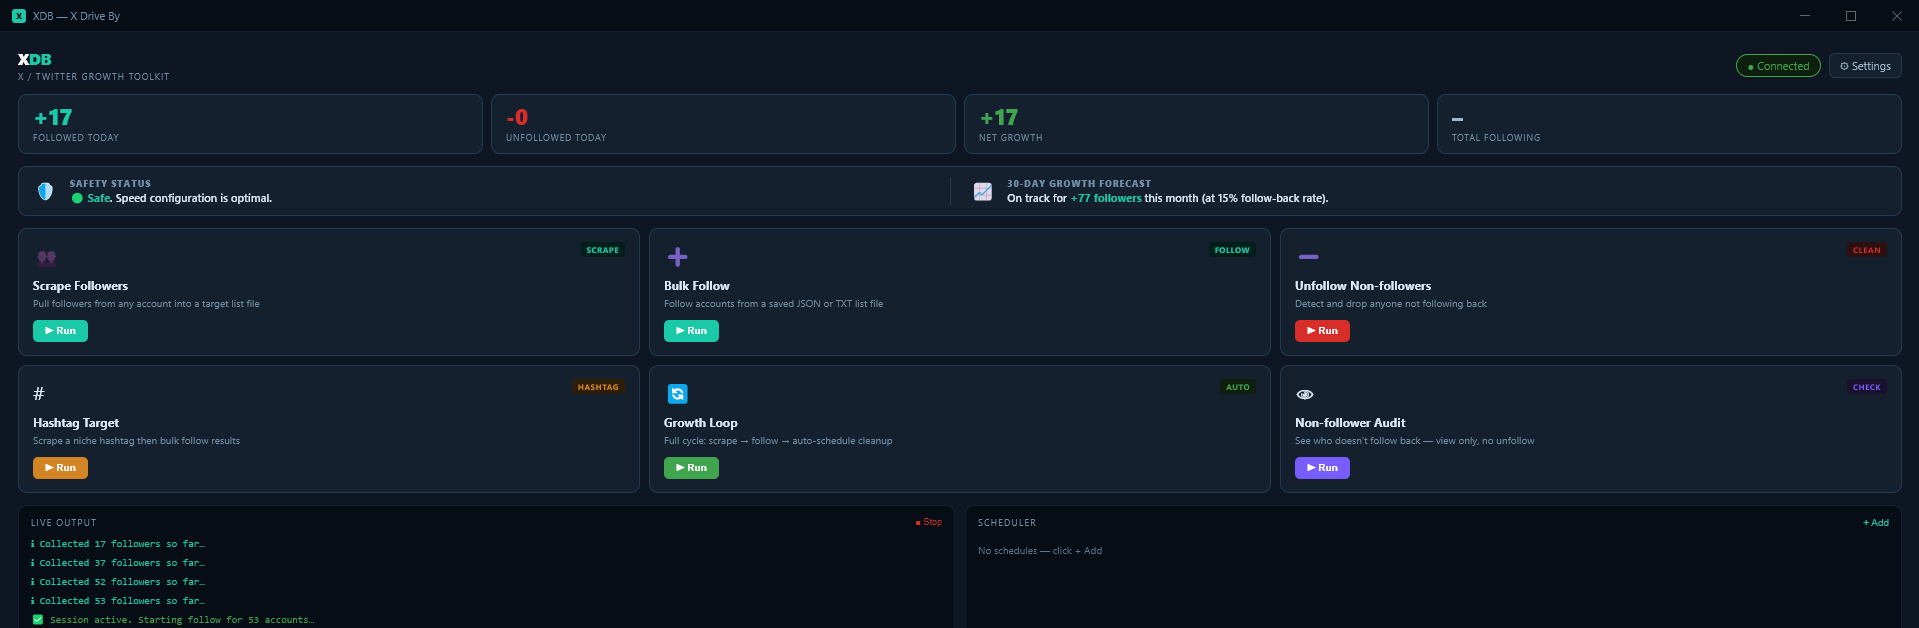Image resolution: width=1919 pixels, height=628 pixels.
Task: Click the LIVE OUTPUT panel header
Action: coord(64,523)
